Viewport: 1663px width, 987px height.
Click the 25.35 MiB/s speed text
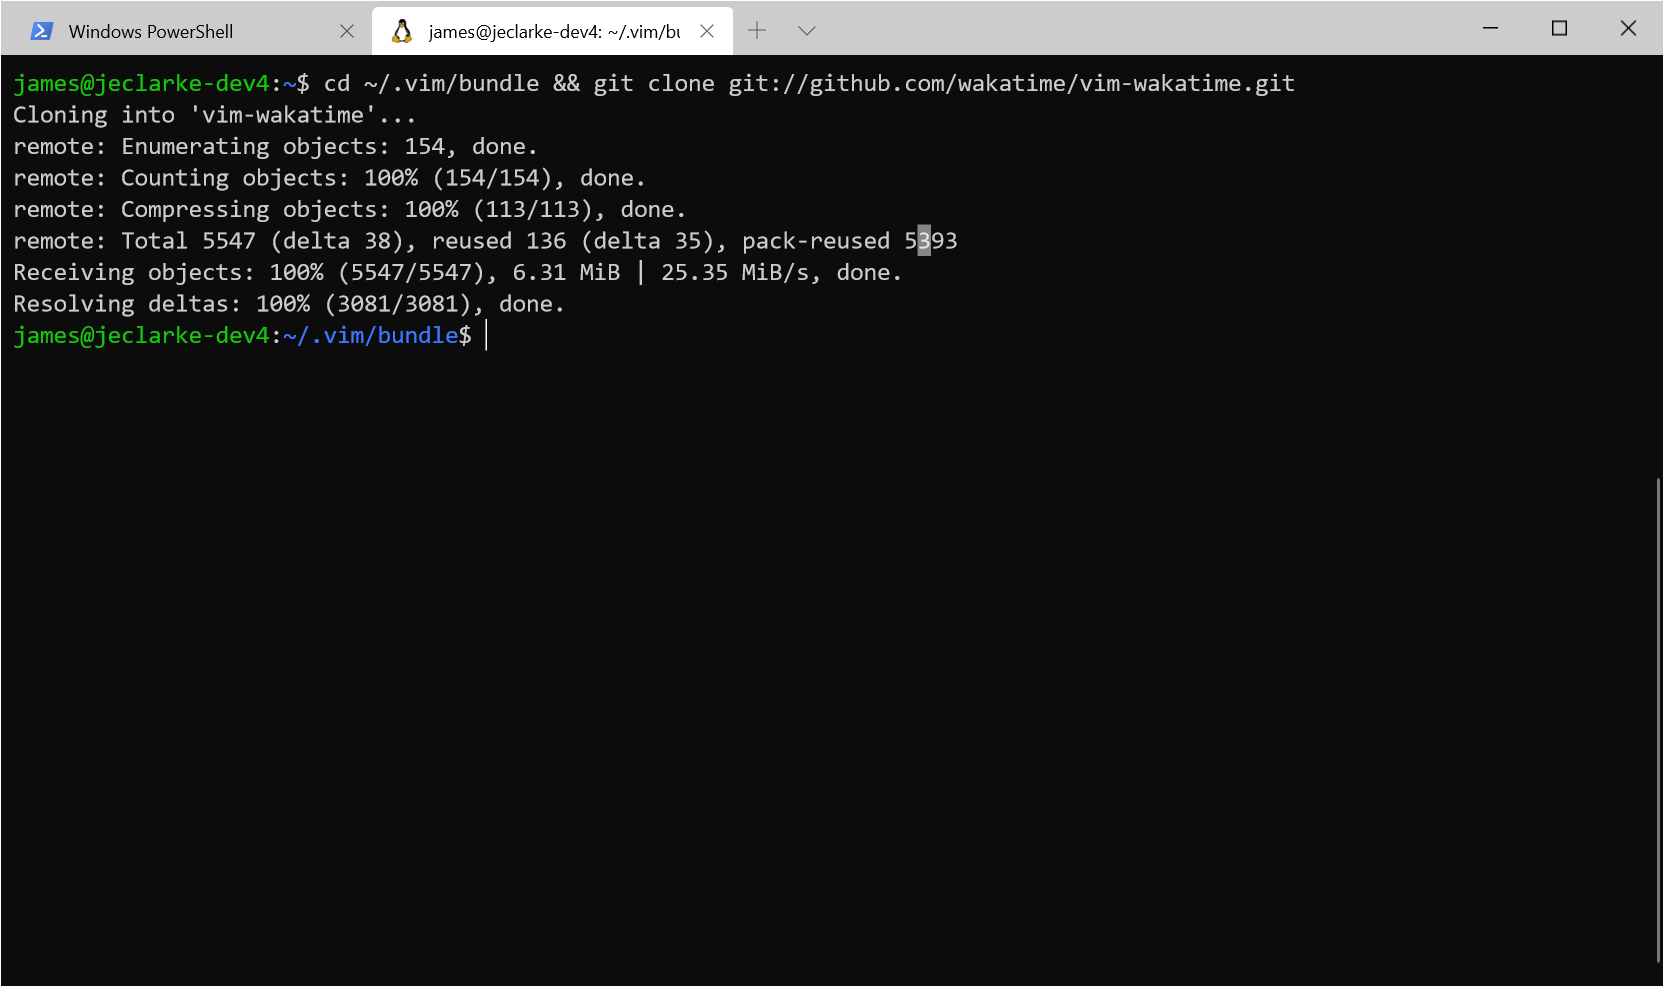(735, 271)
